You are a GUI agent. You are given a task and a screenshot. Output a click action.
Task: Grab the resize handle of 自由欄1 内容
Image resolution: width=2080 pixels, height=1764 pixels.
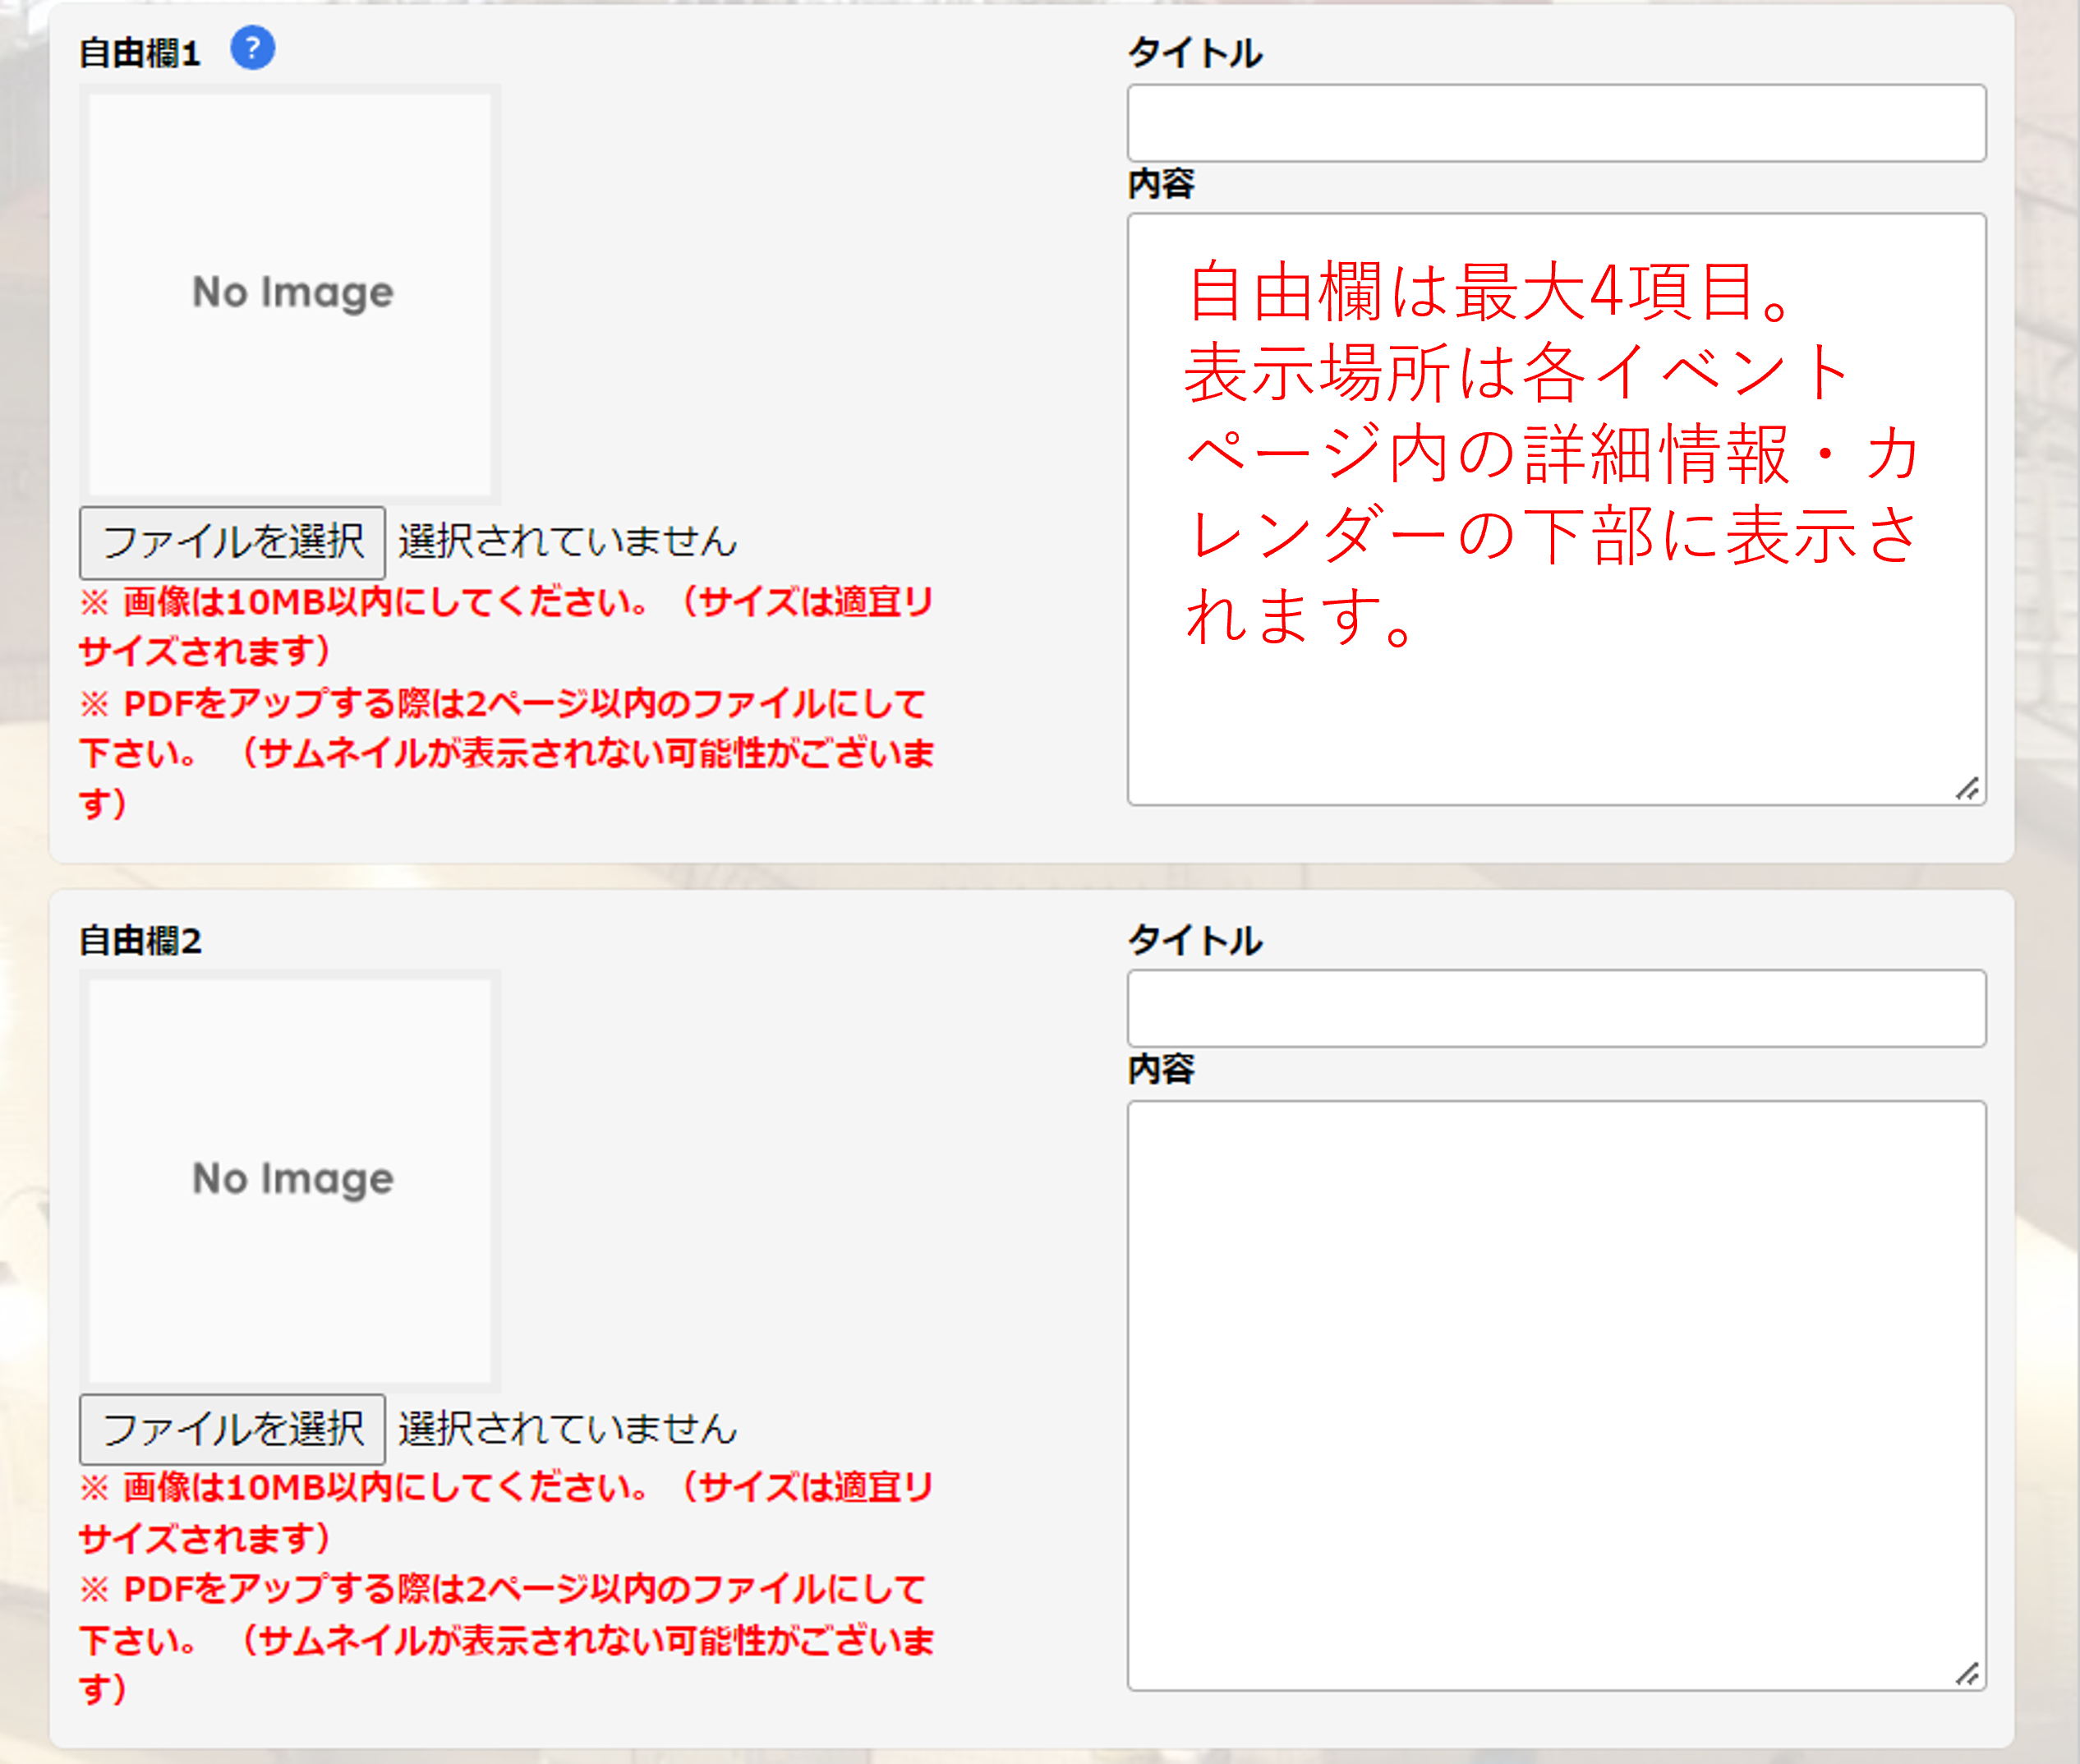[1967, 789]
